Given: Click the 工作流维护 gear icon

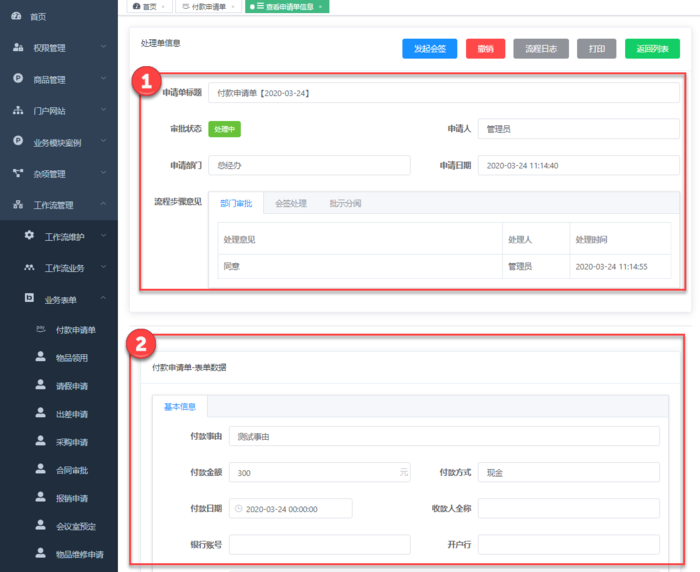Looking at the screenshot, I should coord(29,236).
